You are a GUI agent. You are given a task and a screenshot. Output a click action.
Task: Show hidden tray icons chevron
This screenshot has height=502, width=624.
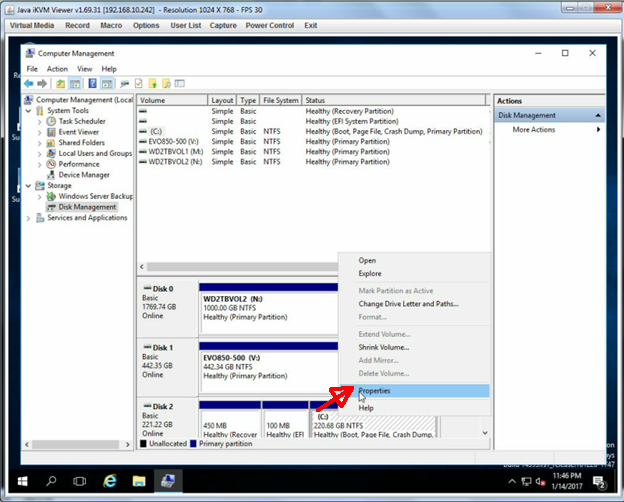tap(512, 482)
